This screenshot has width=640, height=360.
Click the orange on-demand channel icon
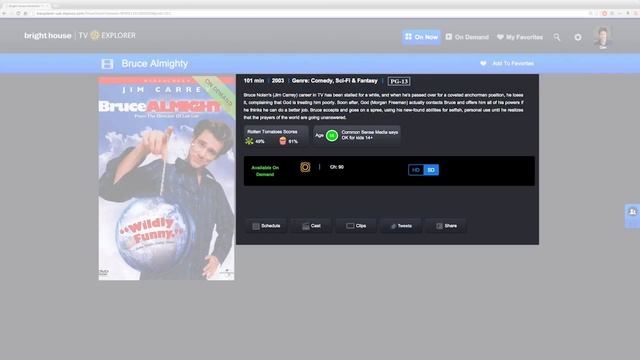pyautogui.click(x=305, y=167)
